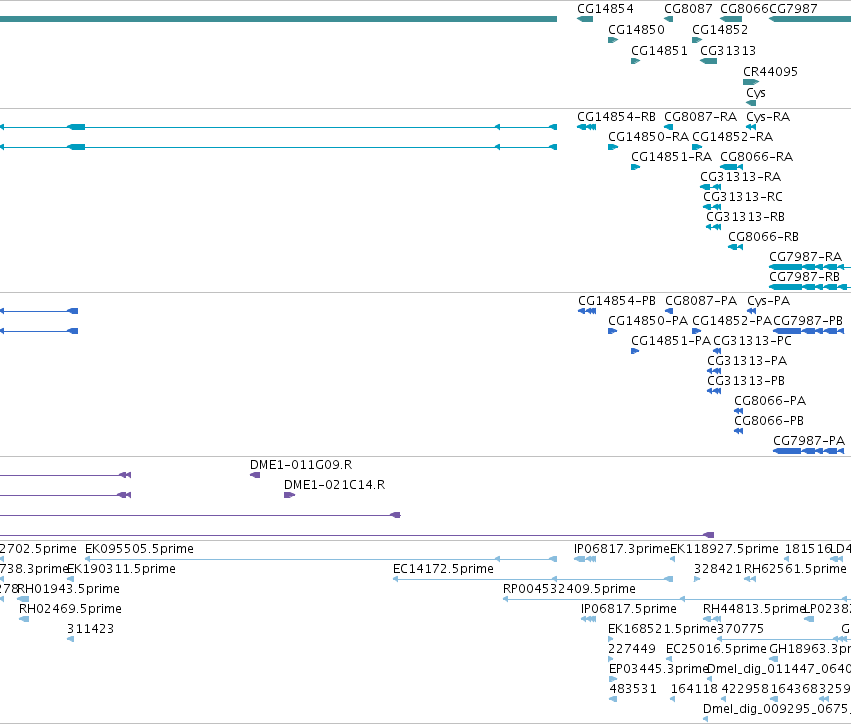Click transcript CG7987-RA

(805, 257)
